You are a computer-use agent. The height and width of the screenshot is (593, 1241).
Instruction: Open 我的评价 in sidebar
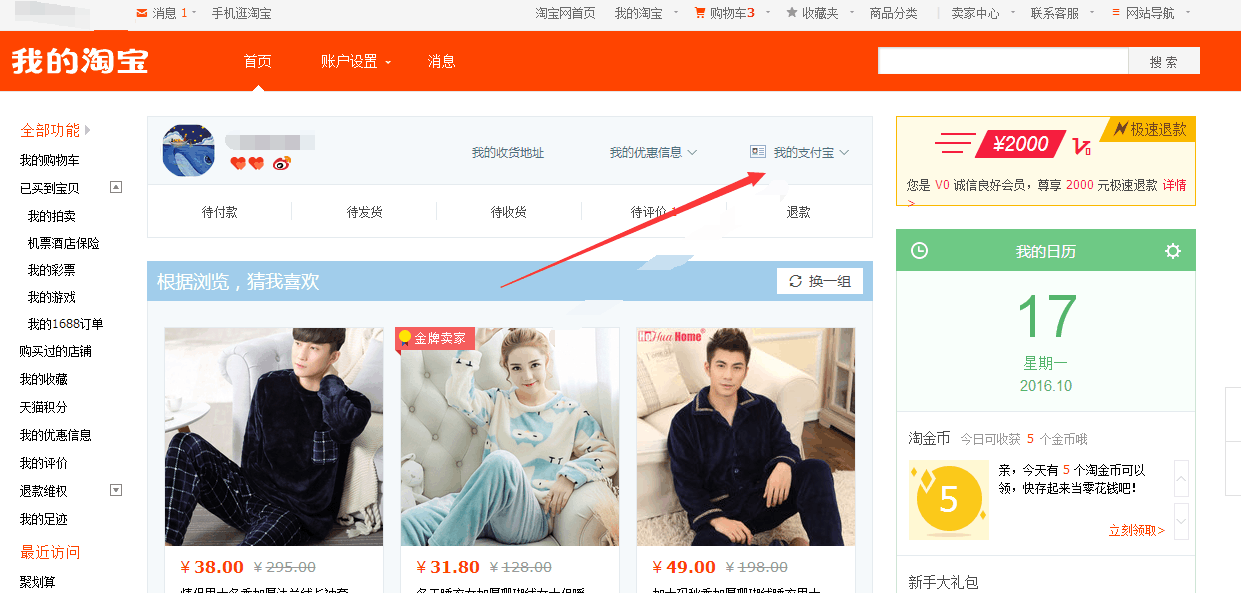44,463
